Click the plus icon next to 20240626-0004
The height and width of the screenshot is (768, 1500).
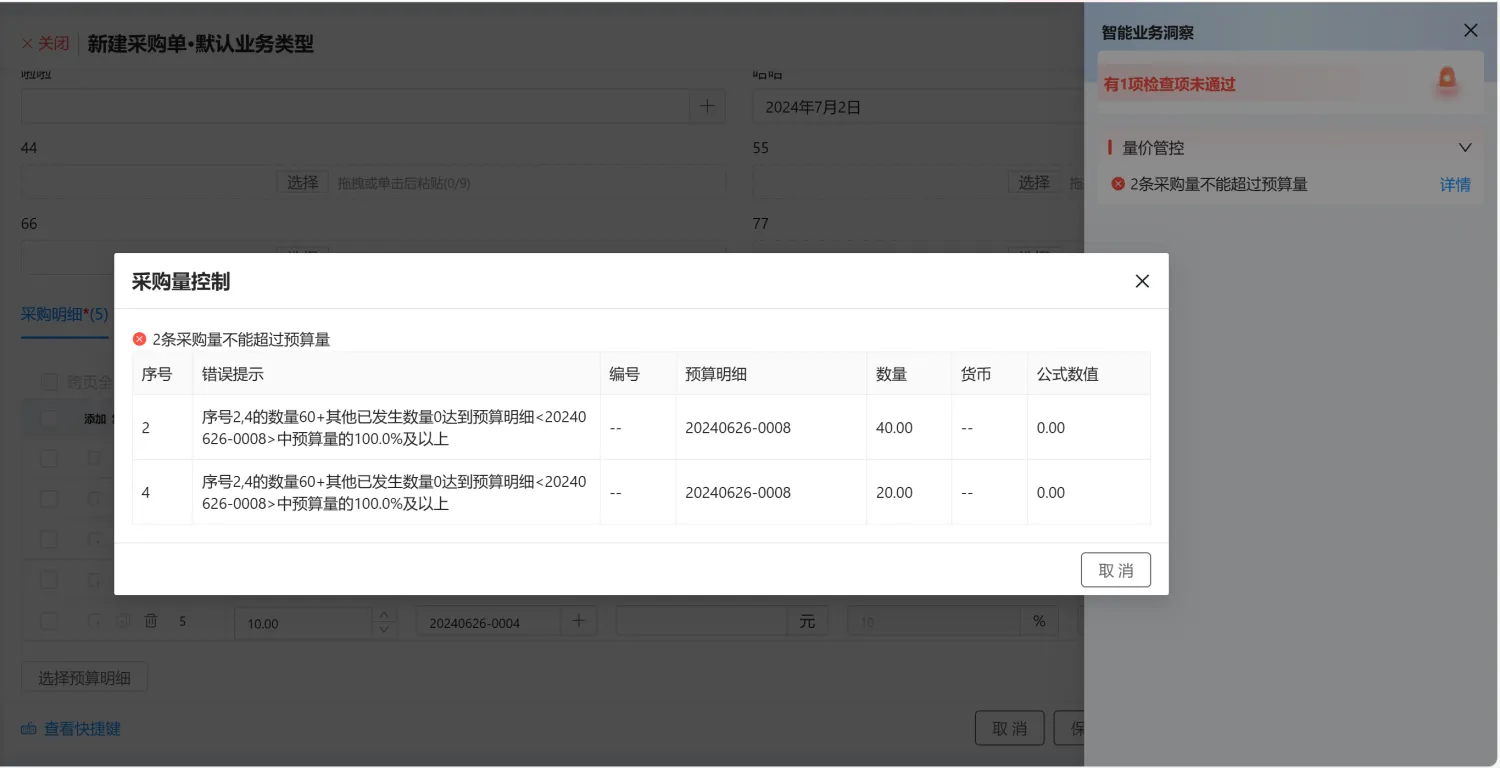(578, 621)
